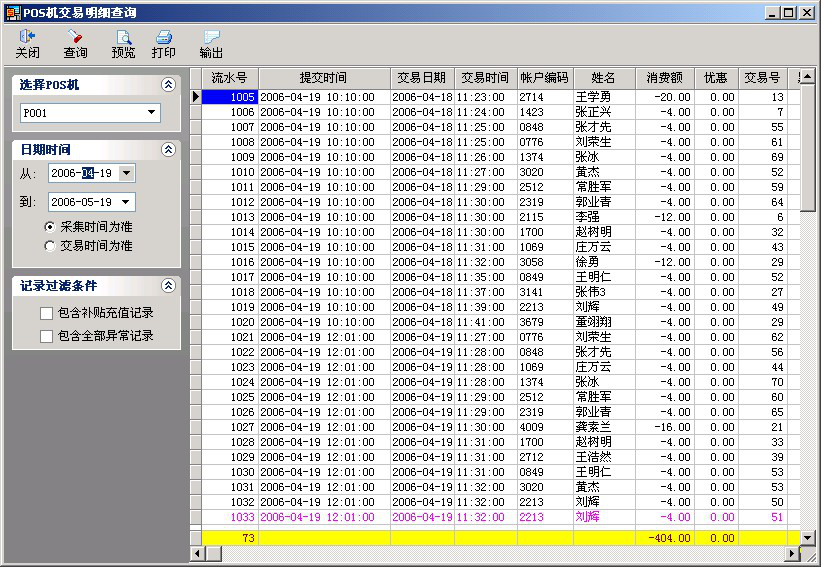Sort by the 姓名 column header
821x567 pixels.
tap(603, 78)
